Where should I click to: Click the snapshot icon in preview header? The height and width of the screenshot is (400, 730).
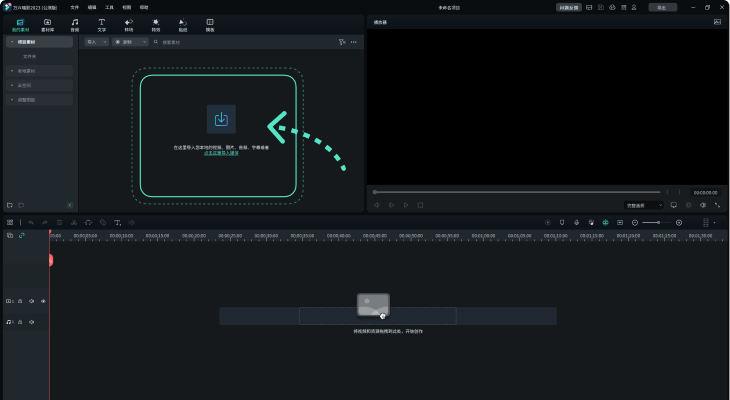[x=717, y=21]
